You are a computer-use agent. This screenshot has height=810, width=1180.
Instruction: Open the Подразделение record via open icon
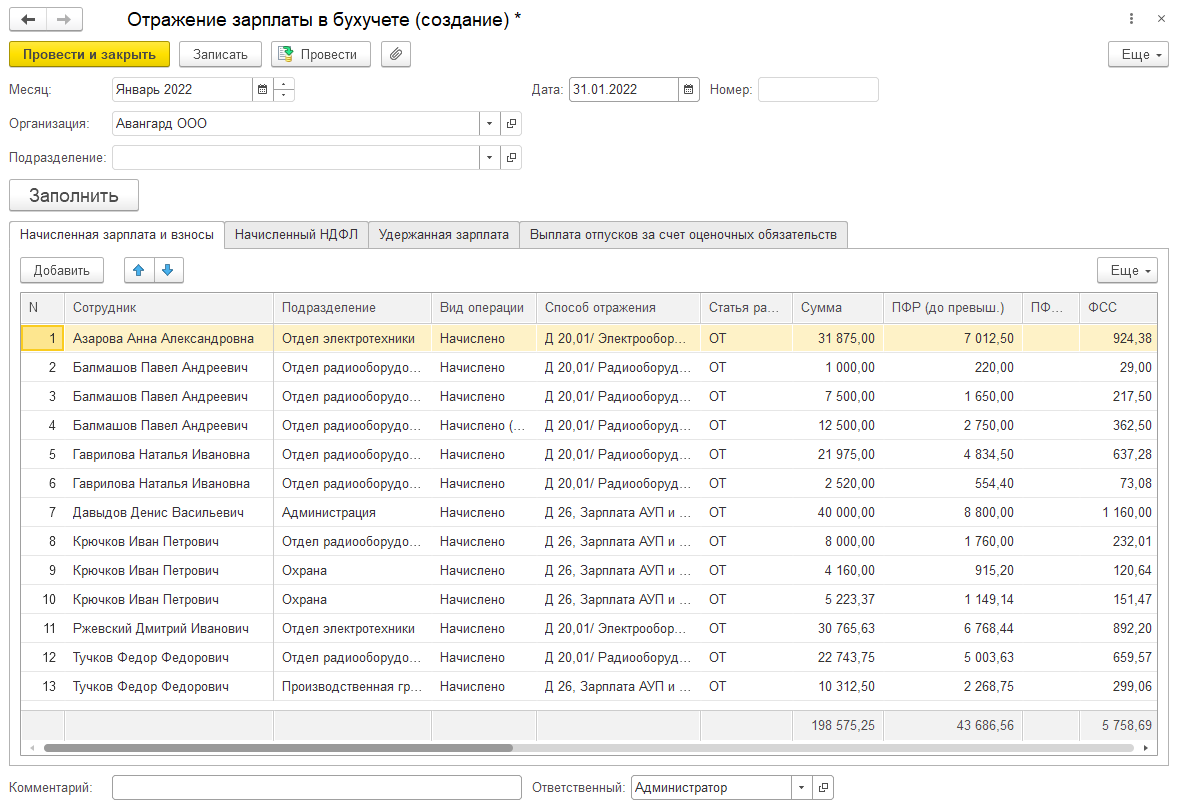click(511, 158)
